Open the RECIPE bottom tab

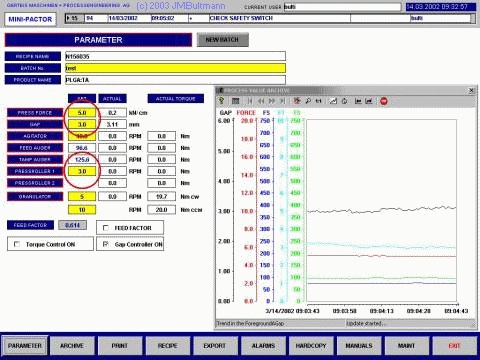click(x=168, y=346)
